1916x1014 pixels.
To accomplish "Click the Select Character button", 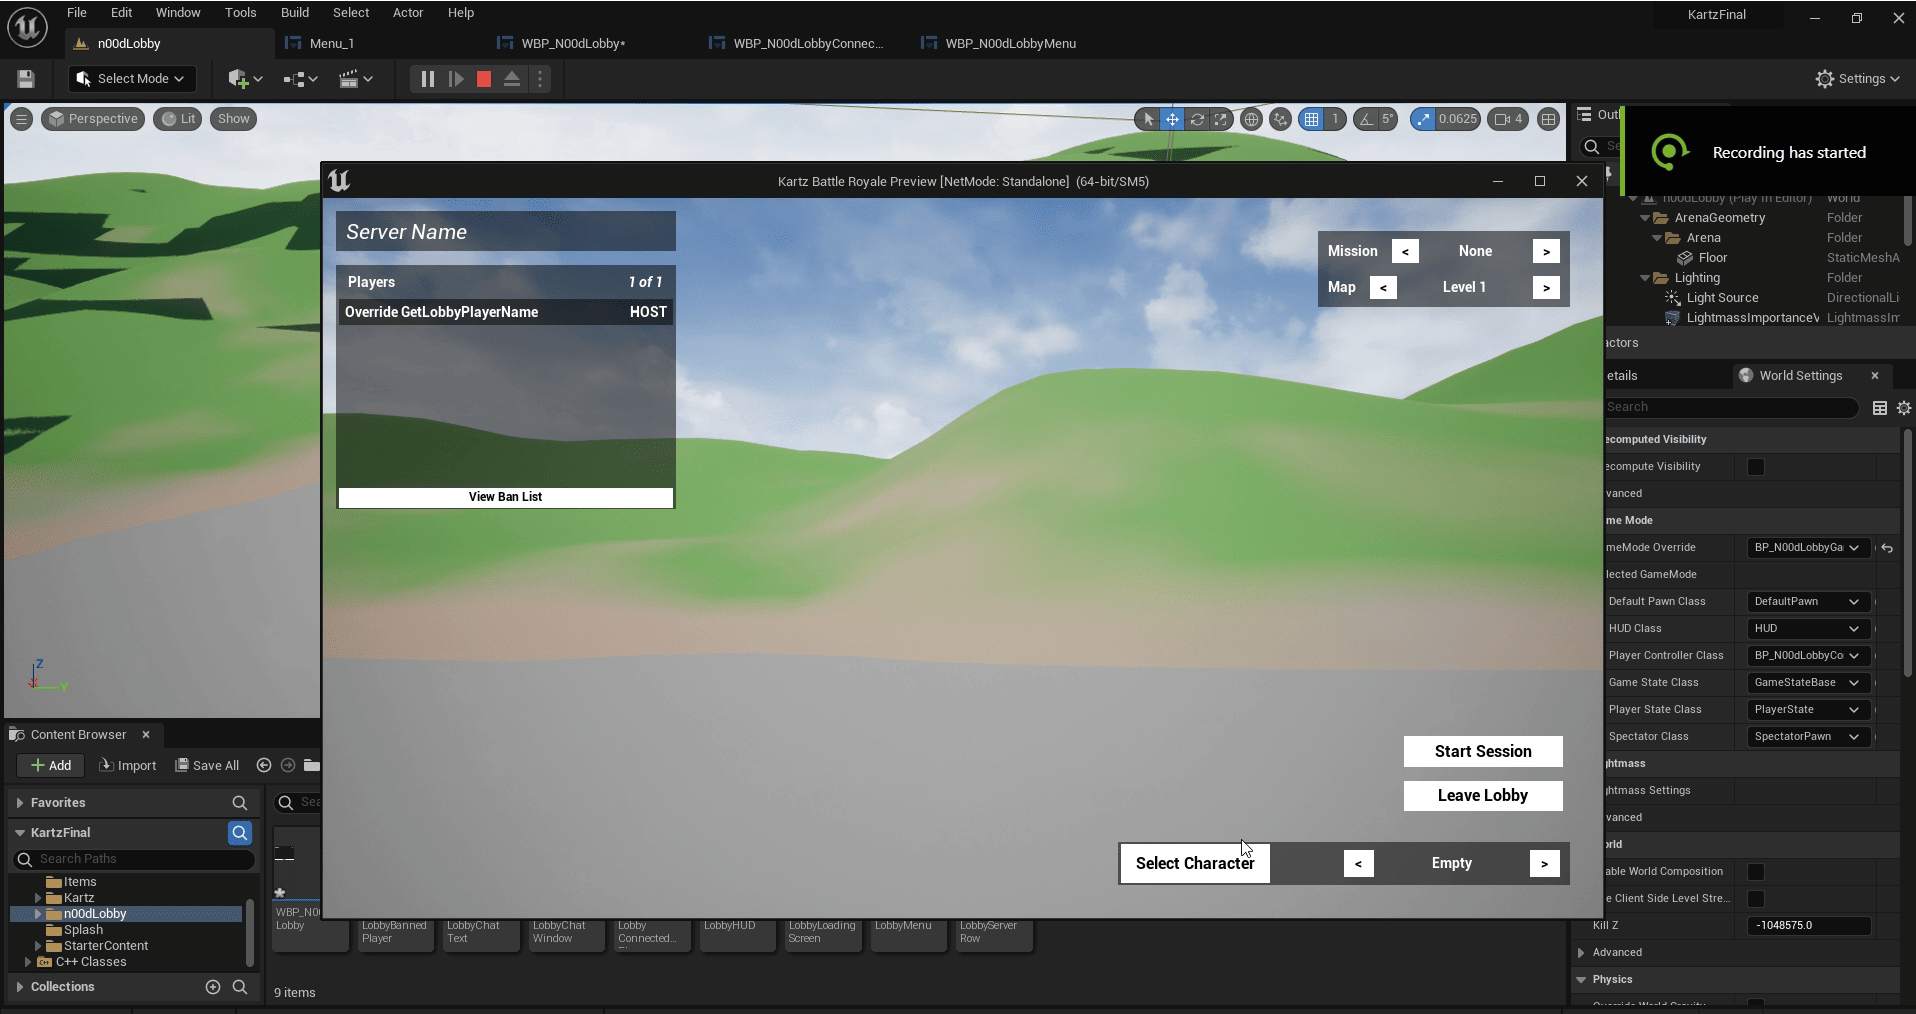I will [x=1195, y=864].
